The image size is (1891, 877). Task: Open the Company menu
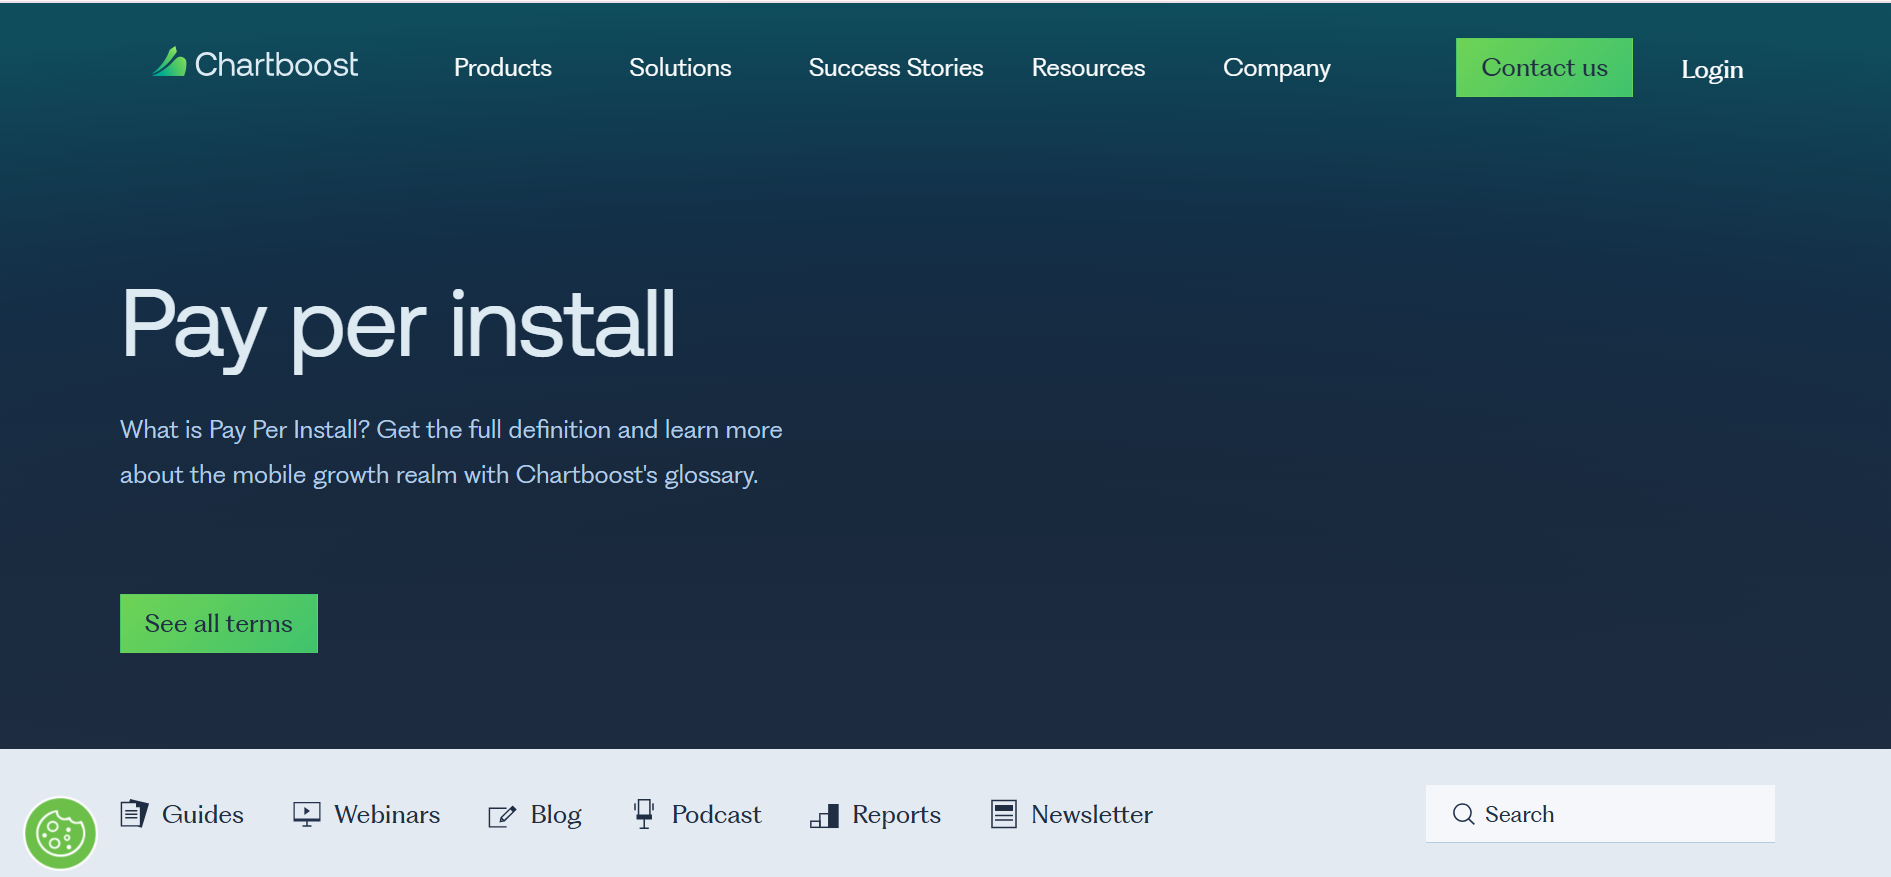tap(1277, 68)
